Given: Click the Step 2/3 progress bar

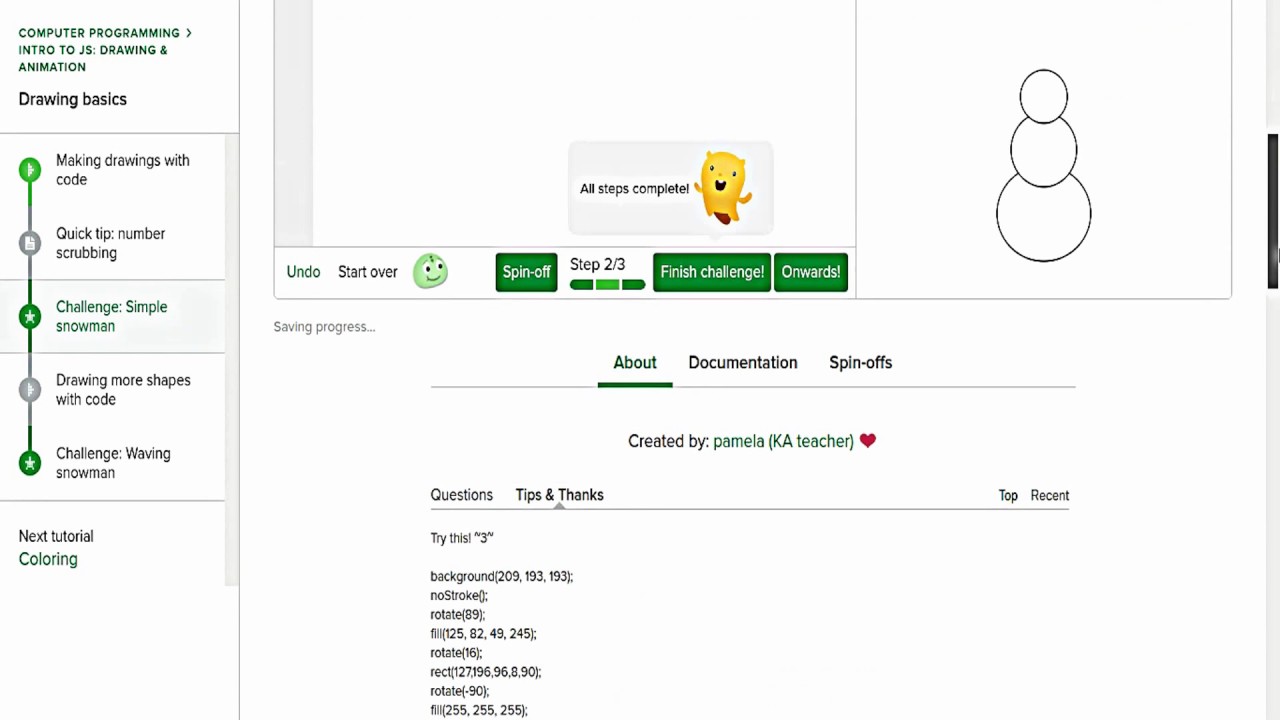Looking at the screenshot, I should (x=607, y=285).
